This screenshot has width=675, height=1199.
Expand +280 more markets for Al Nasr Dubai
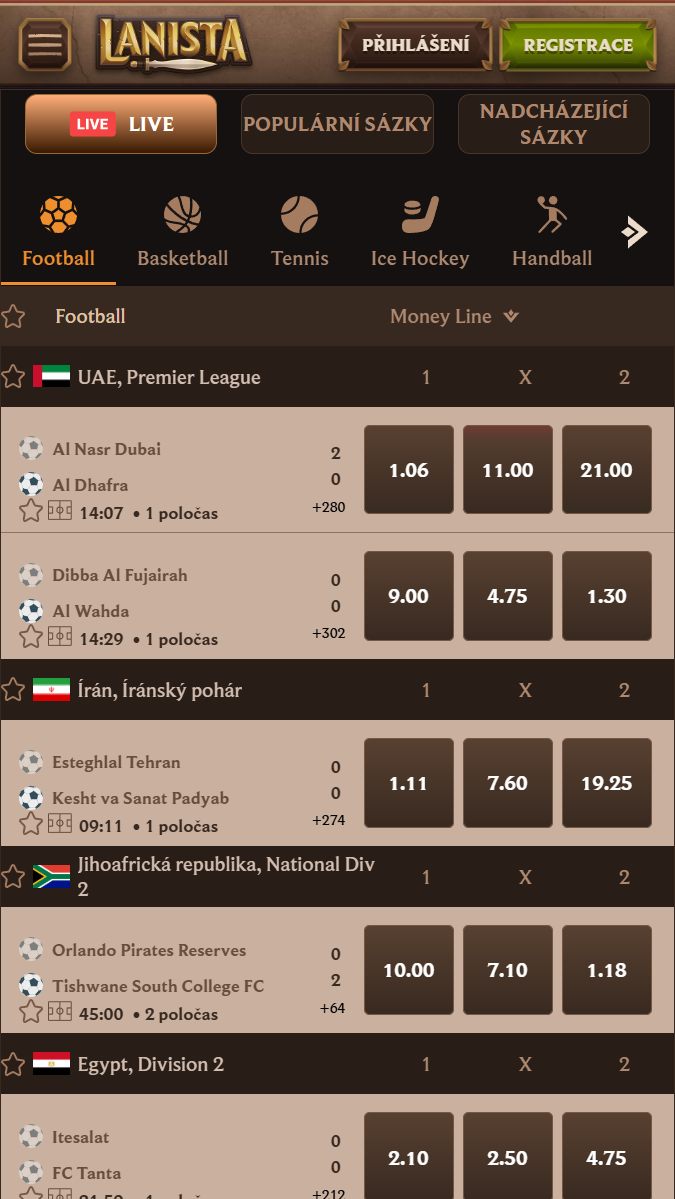tap(328, 507)
